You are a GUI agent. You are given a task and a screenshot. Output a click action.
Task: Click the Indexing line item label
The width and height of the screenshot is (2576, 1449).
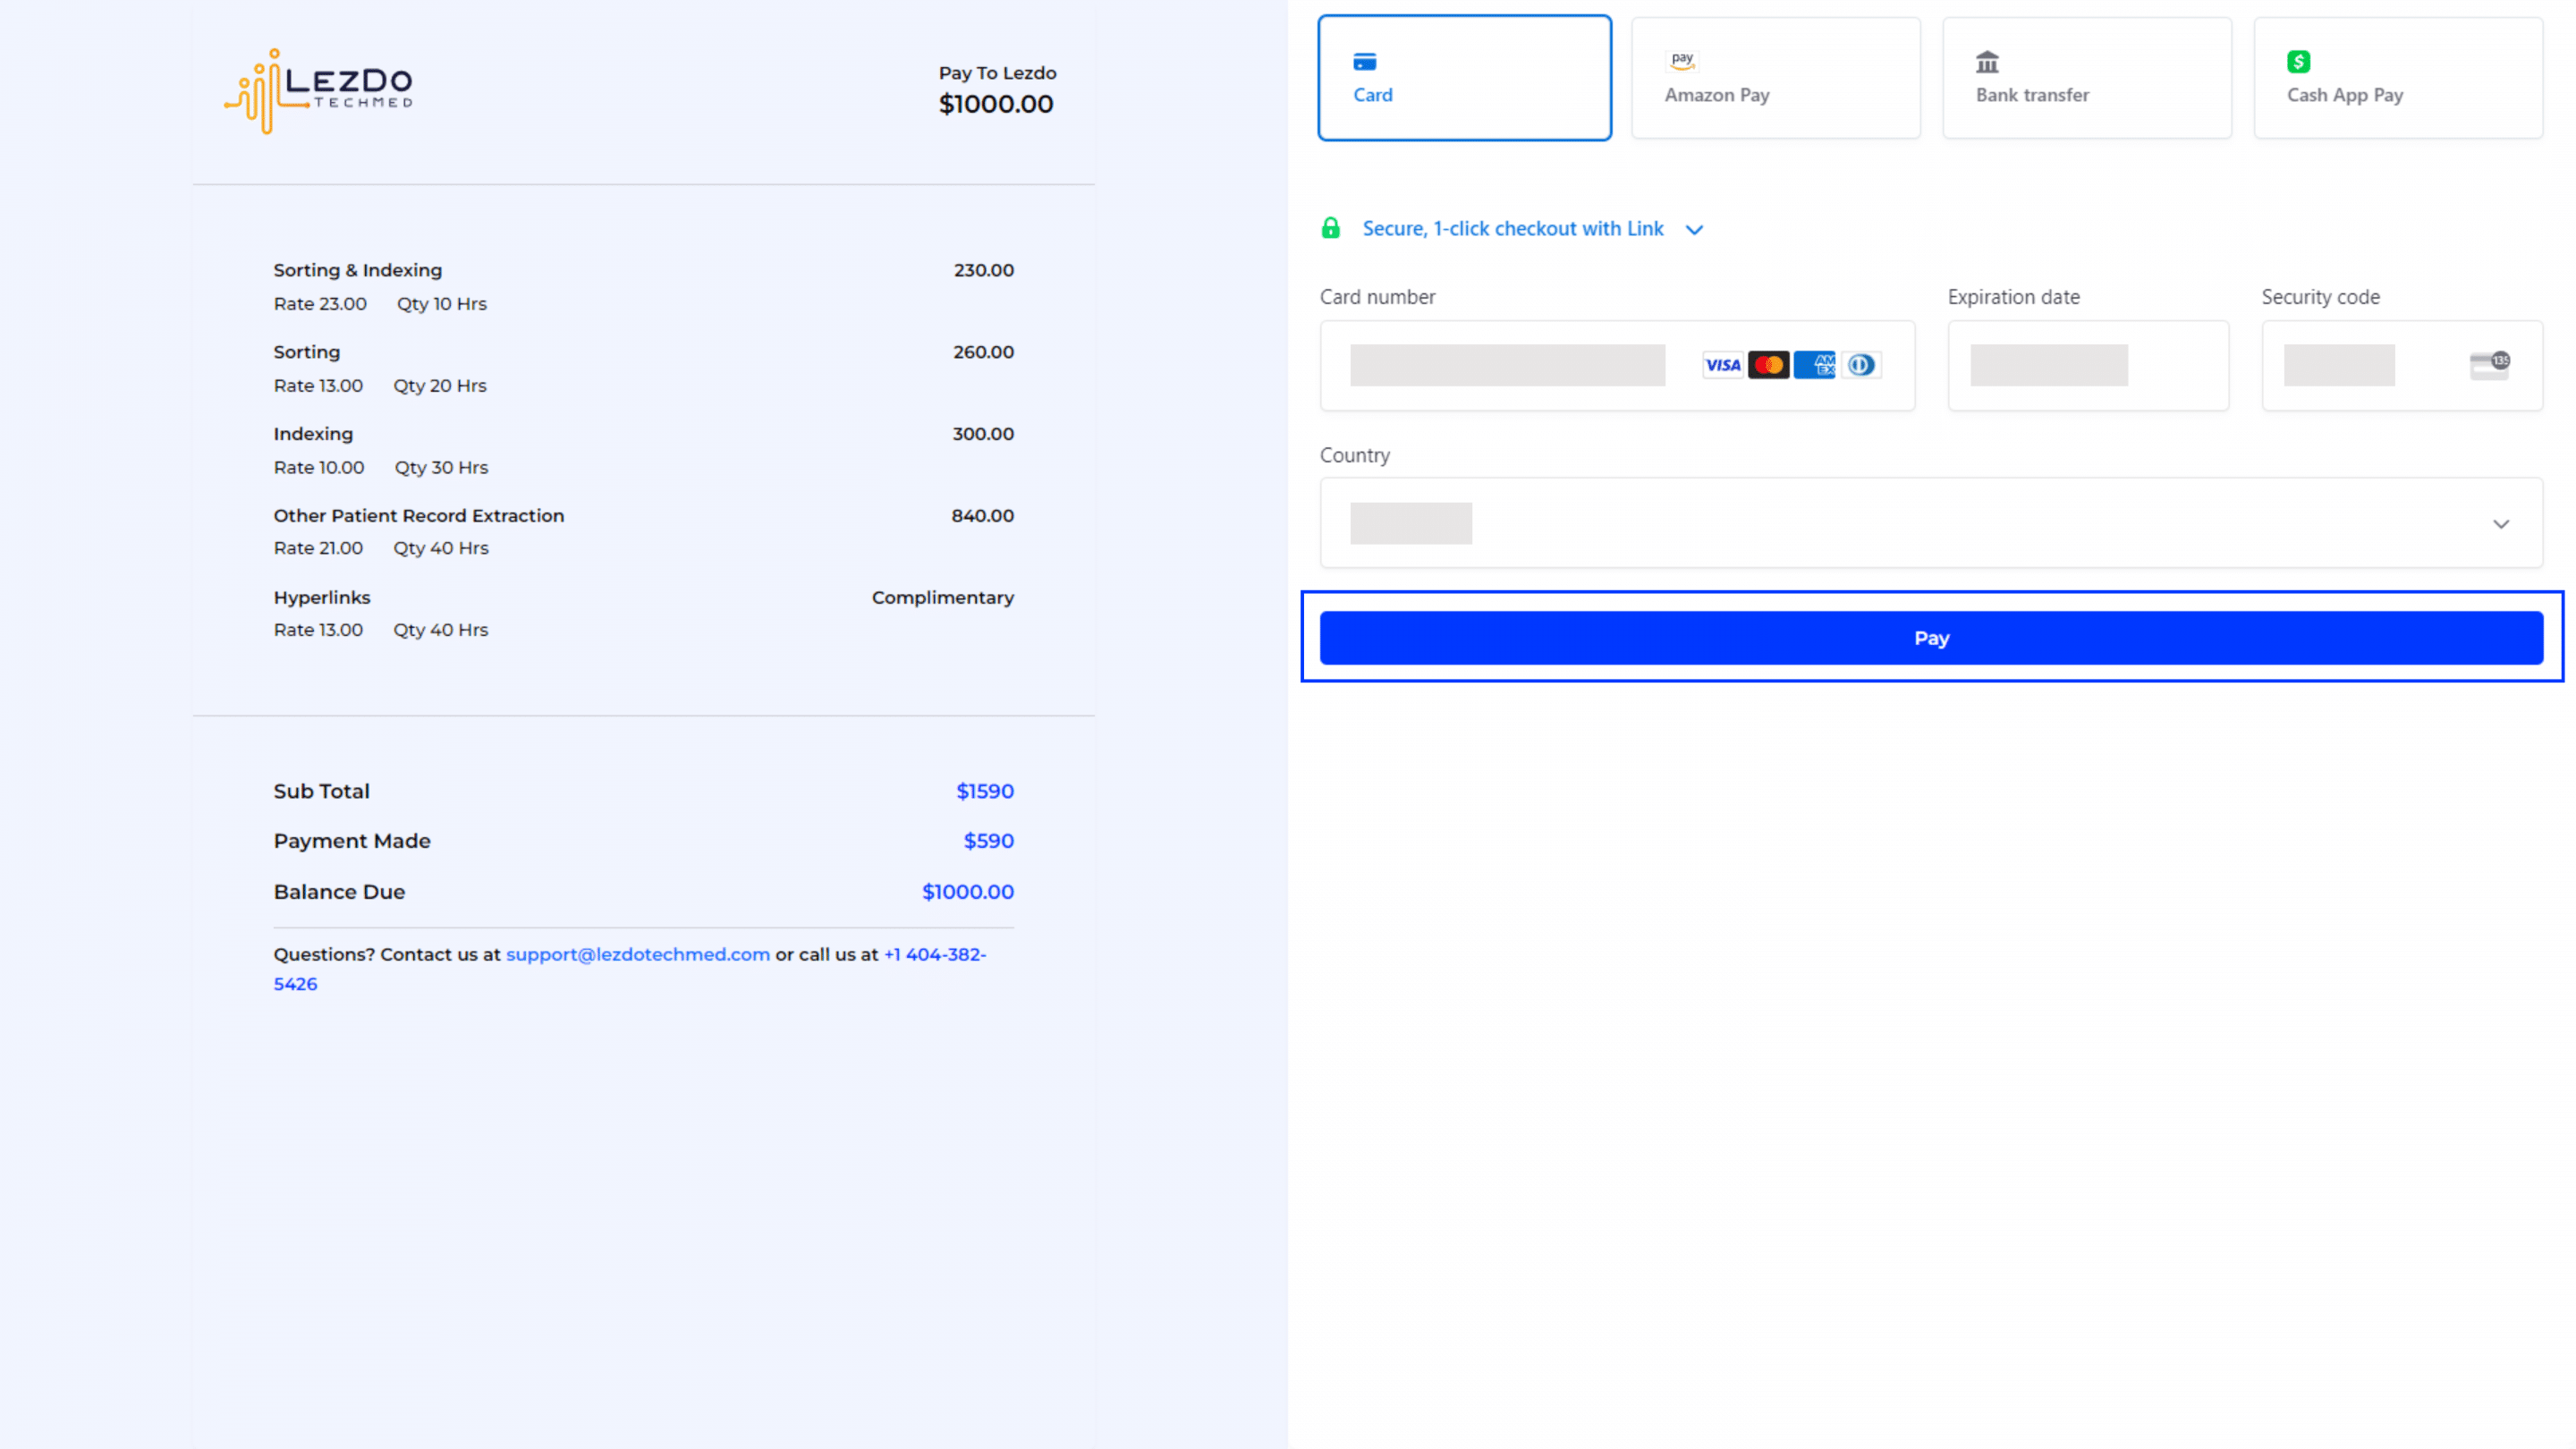point(313,434)
